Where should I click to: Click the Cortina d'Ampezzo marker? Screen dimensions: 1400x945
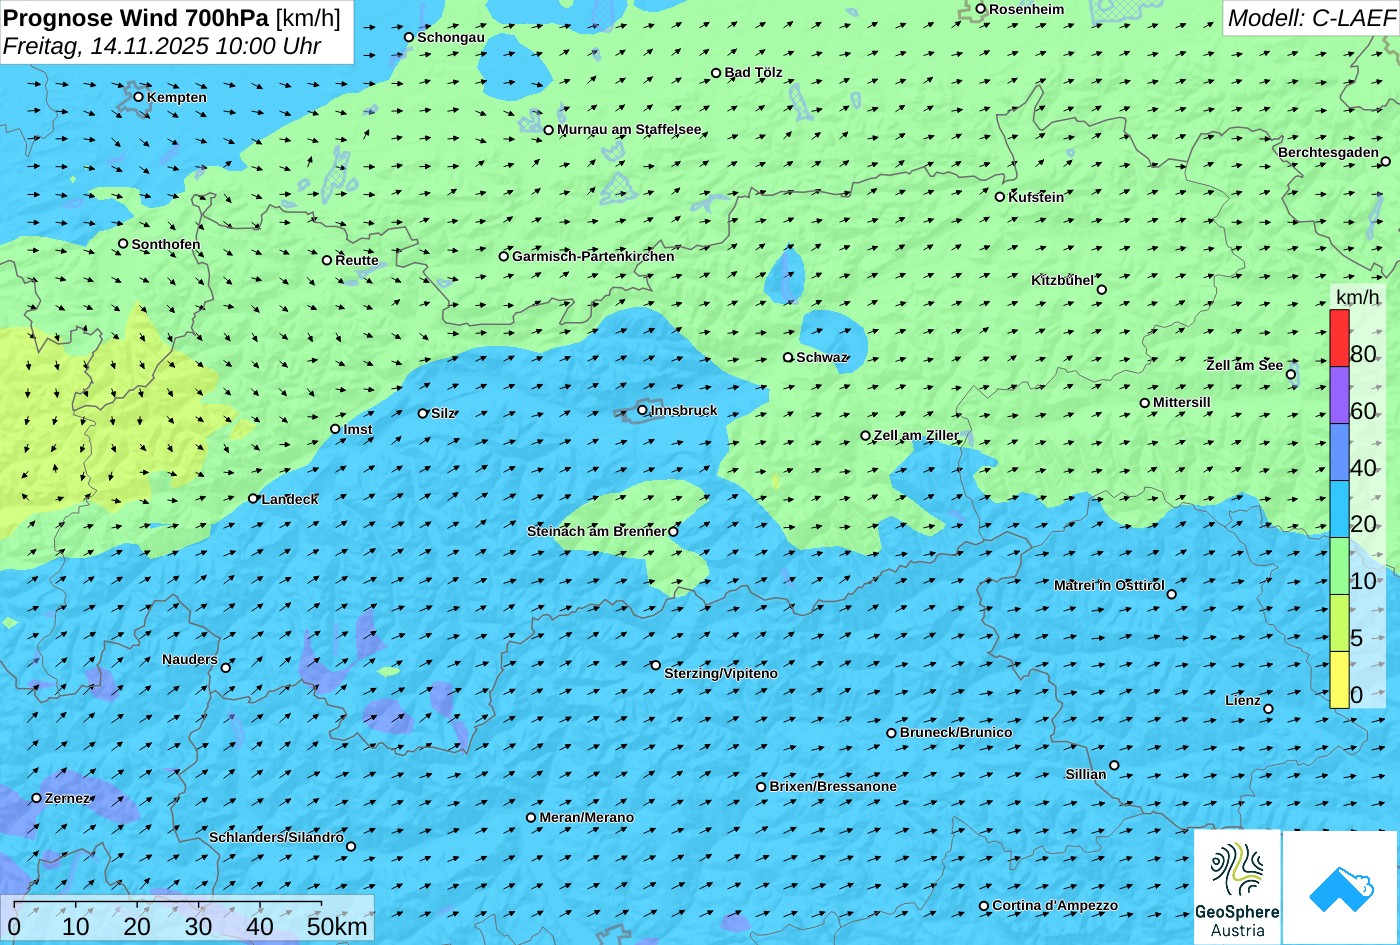[984, 906]
